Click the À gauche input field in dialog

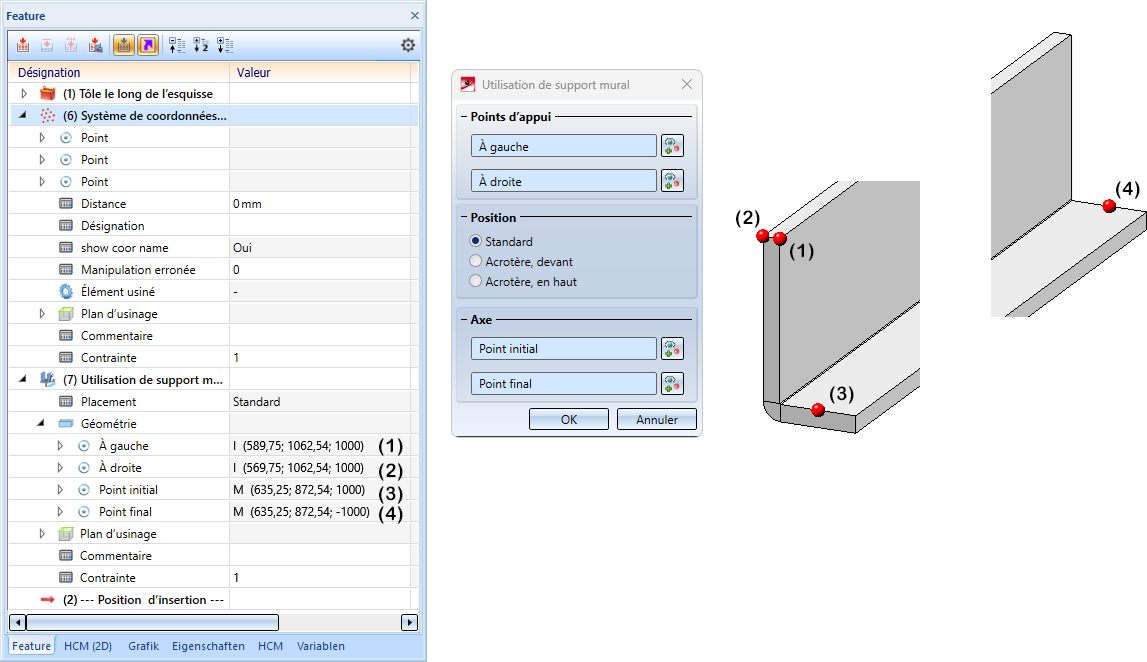[563, 146]
